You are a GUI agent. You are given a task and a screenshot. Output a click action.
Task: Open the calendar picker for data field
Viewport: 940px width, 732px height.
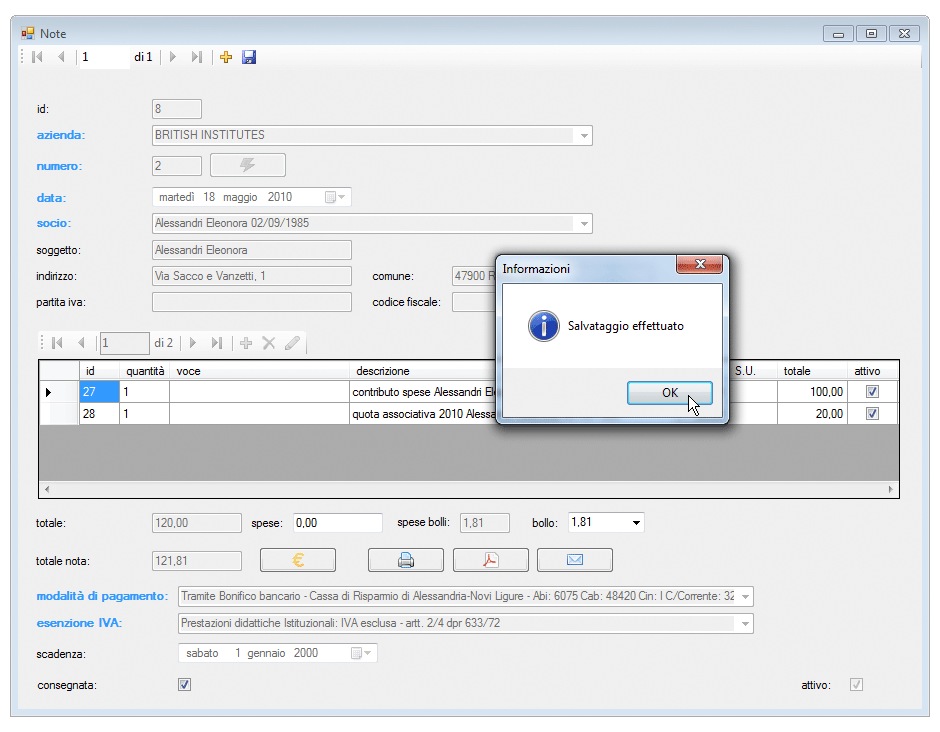pos(335,197)
